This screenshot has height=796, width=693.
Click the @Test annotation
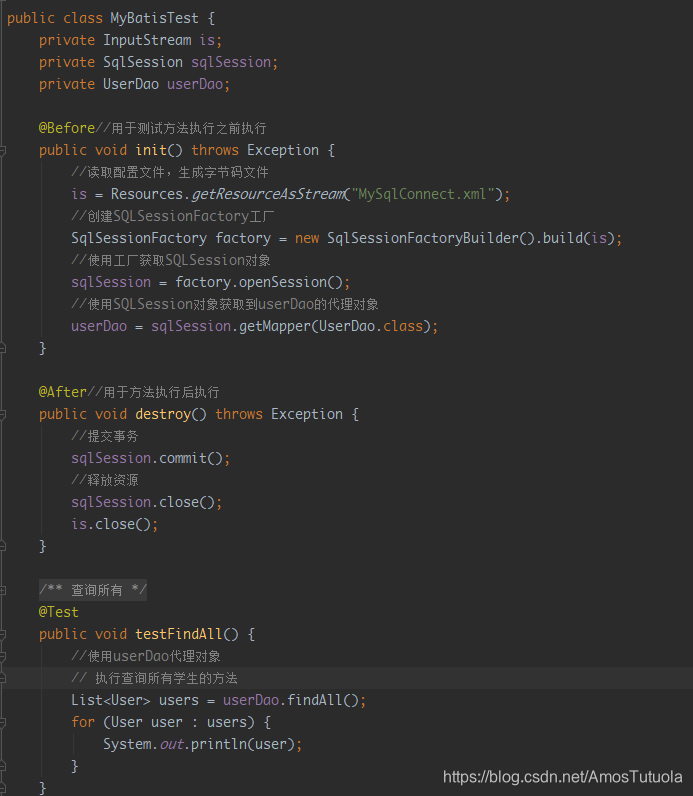[x=58, y=612]
